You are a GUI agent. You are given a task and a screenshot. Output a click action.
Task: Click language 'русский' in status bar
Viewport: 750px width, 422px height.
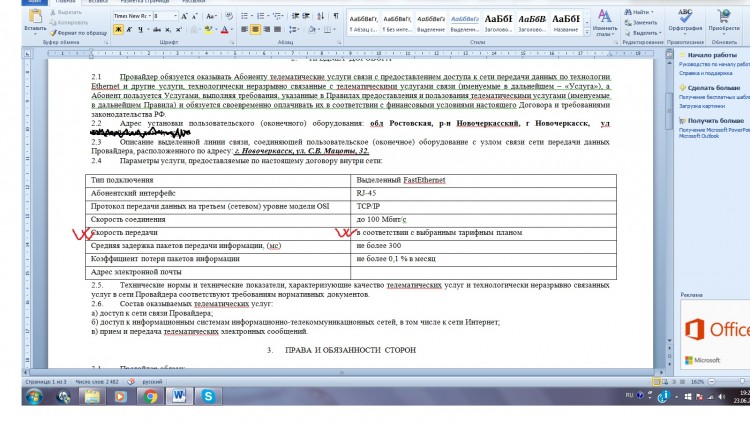[152, 382]
